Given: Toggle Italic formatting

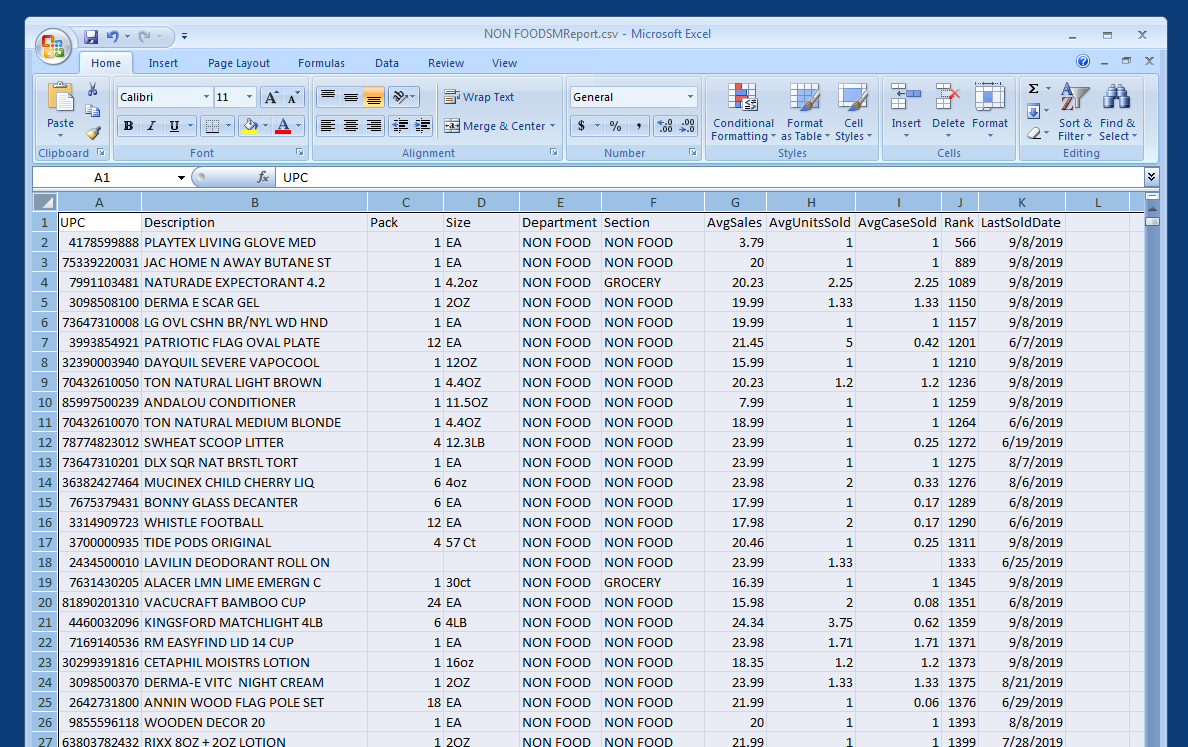Looking at the screenshot, I should click(x=152, y=126).
